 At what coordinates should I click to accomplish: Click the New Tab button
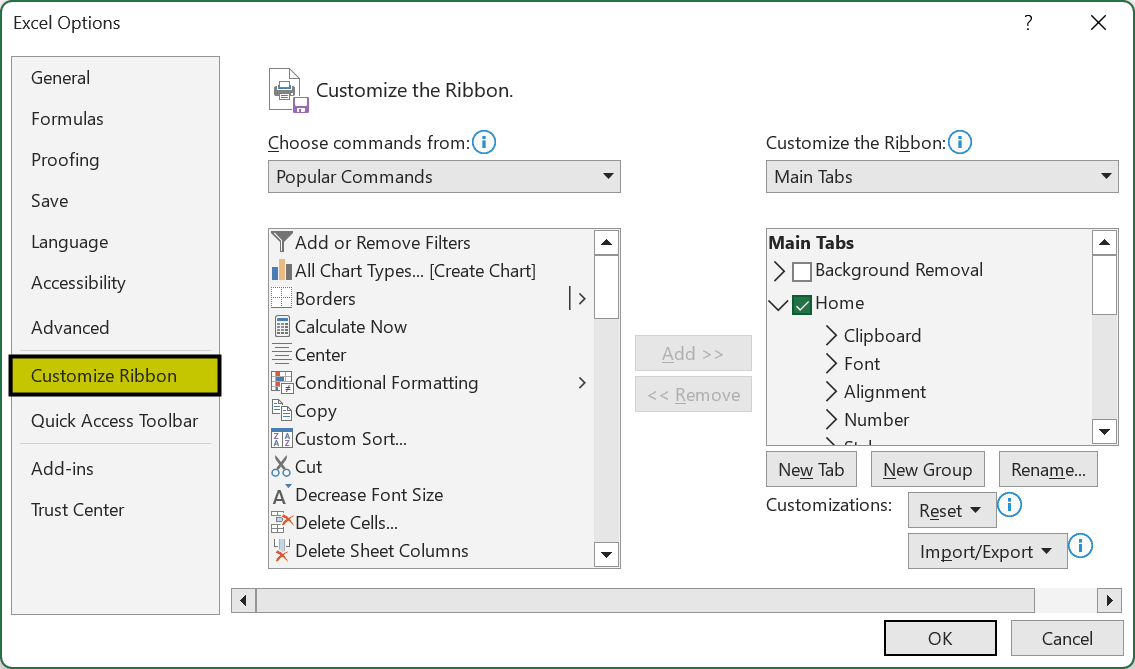(811, 470)
